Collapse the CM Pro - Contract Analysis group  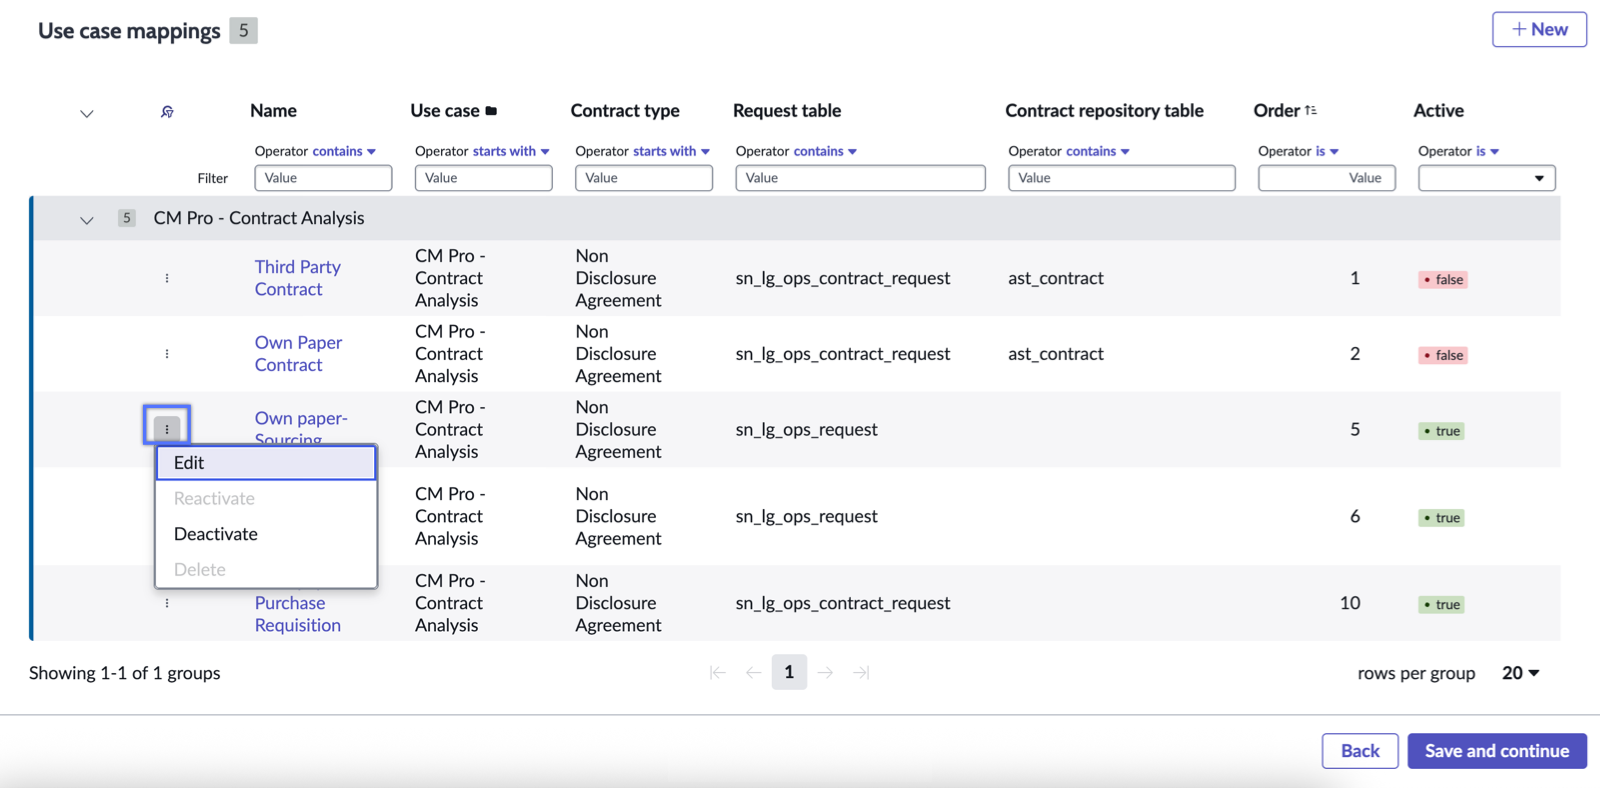[x=87, y=220]
